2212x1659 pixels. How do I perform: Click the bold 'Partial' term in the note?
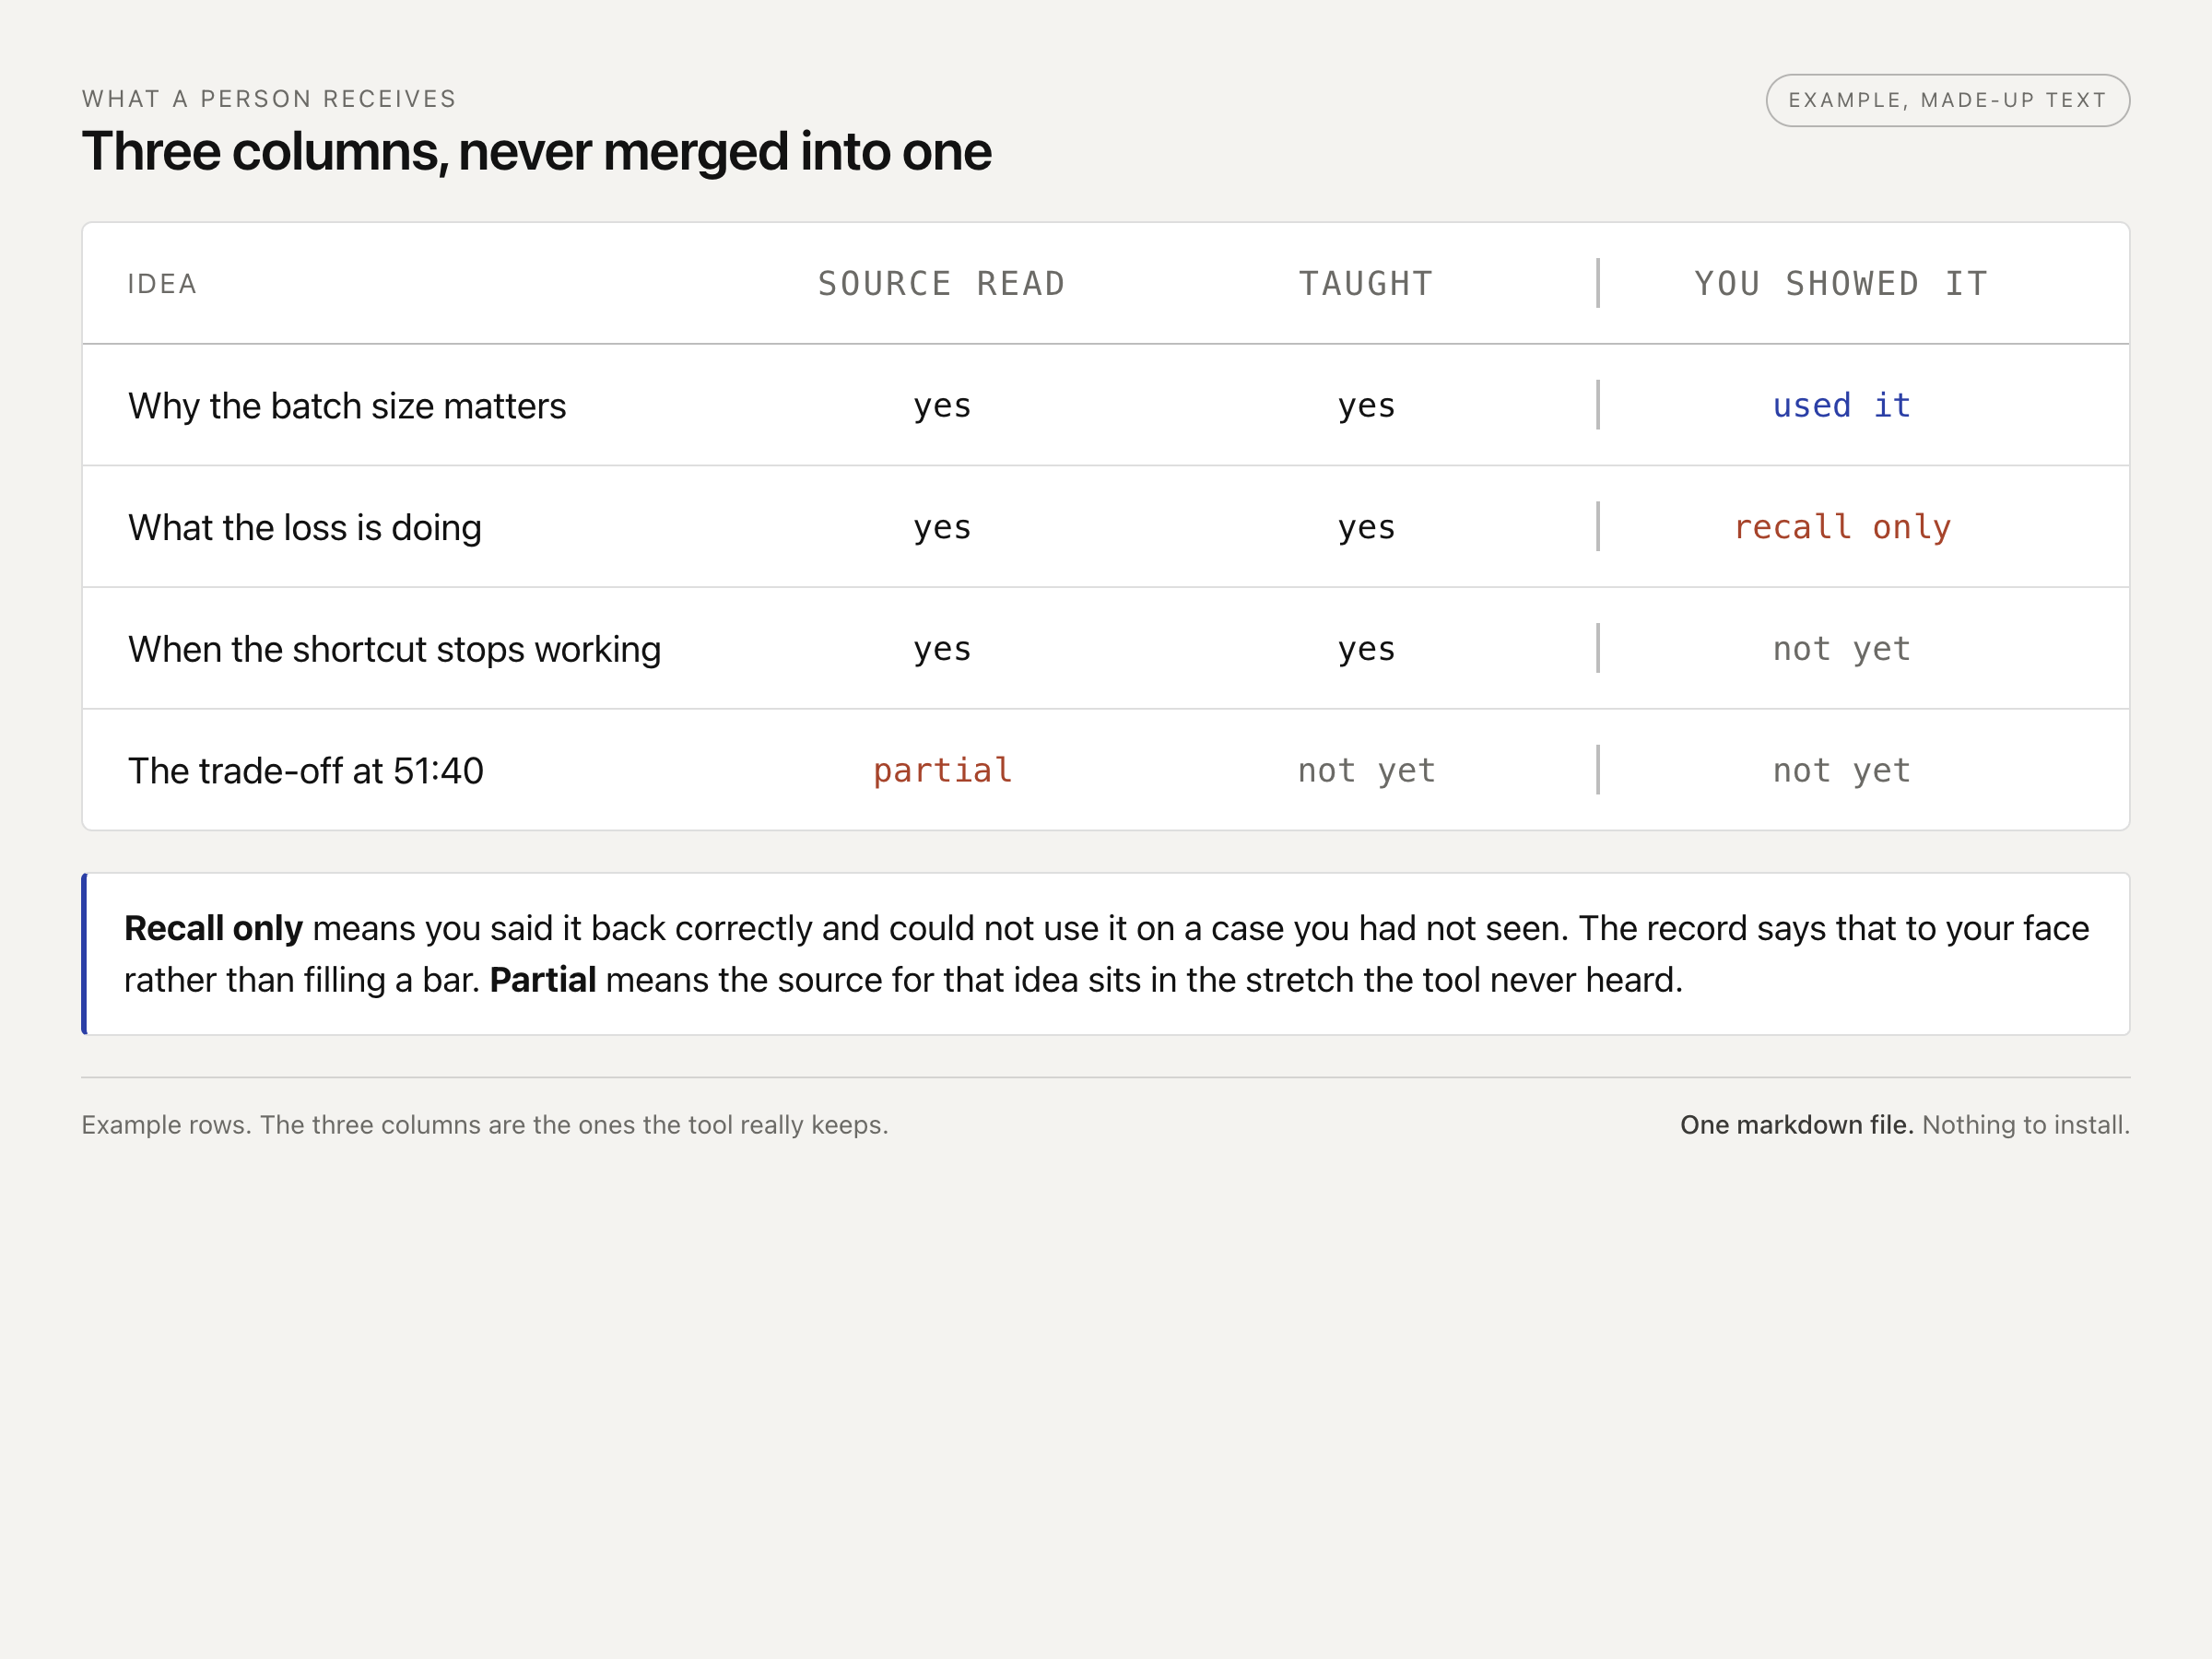543,980
